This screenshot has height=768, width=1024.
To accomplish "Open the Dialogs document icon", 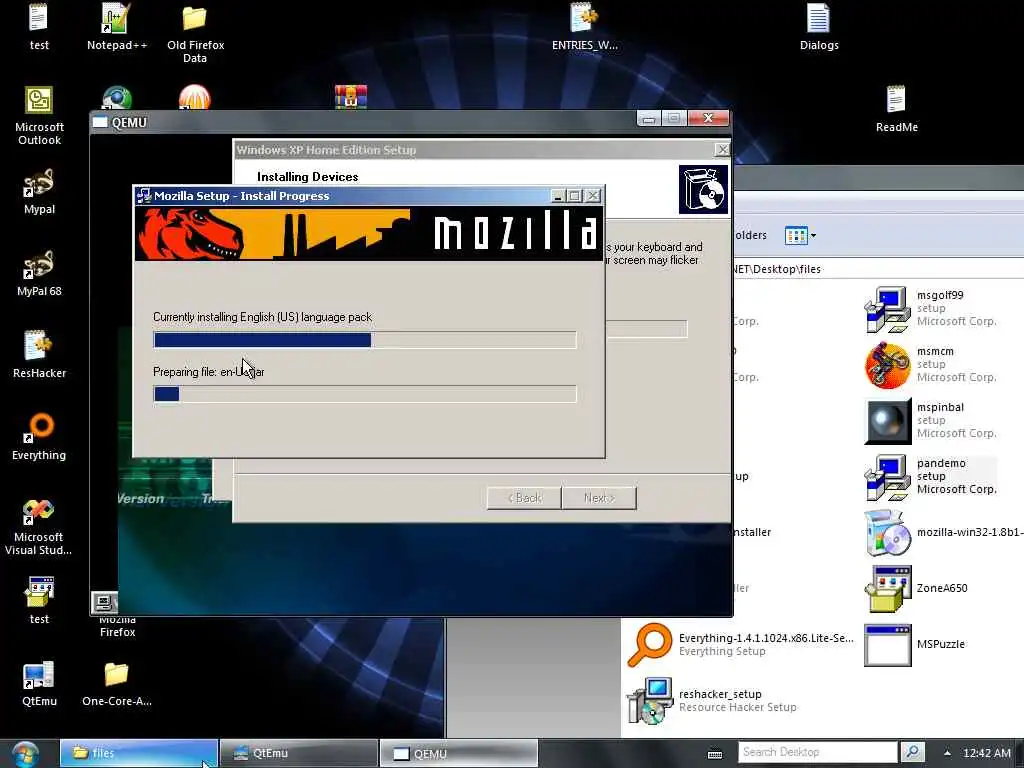I will click(x=818, y=26).
